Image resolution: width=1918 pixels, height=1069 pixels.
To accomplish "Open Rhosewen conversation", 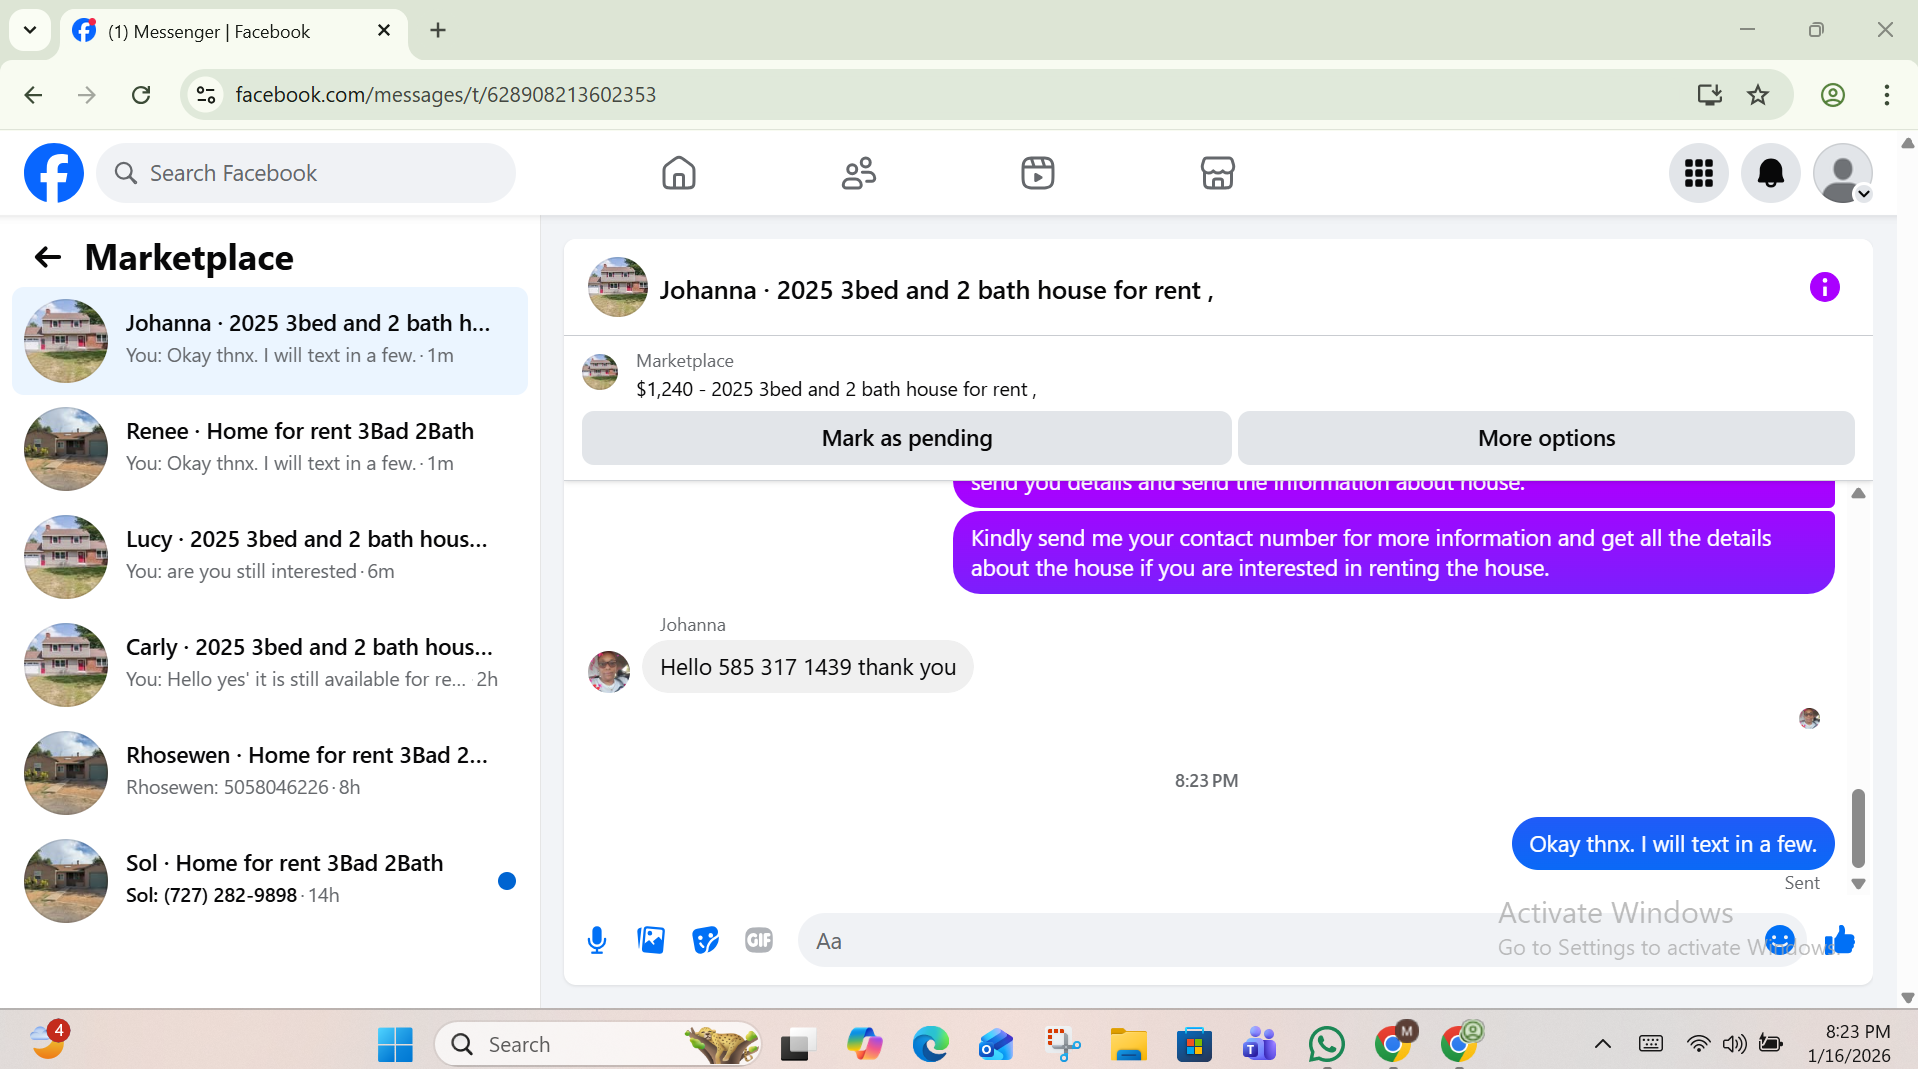I will (x=270, y=773).
